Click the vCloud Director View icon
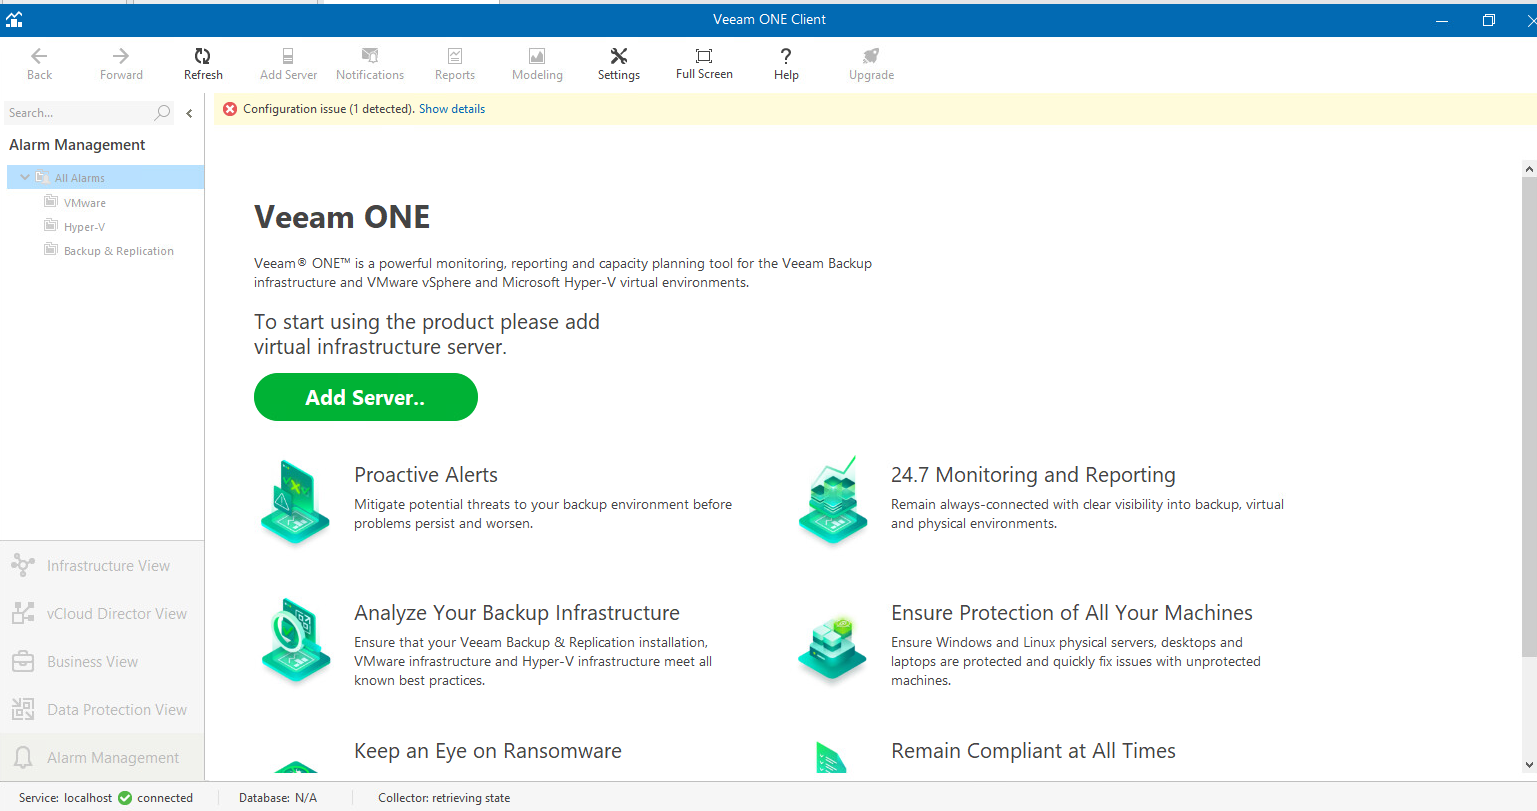Viewport: 1537px width, 811px height. [x=22, y=613]
